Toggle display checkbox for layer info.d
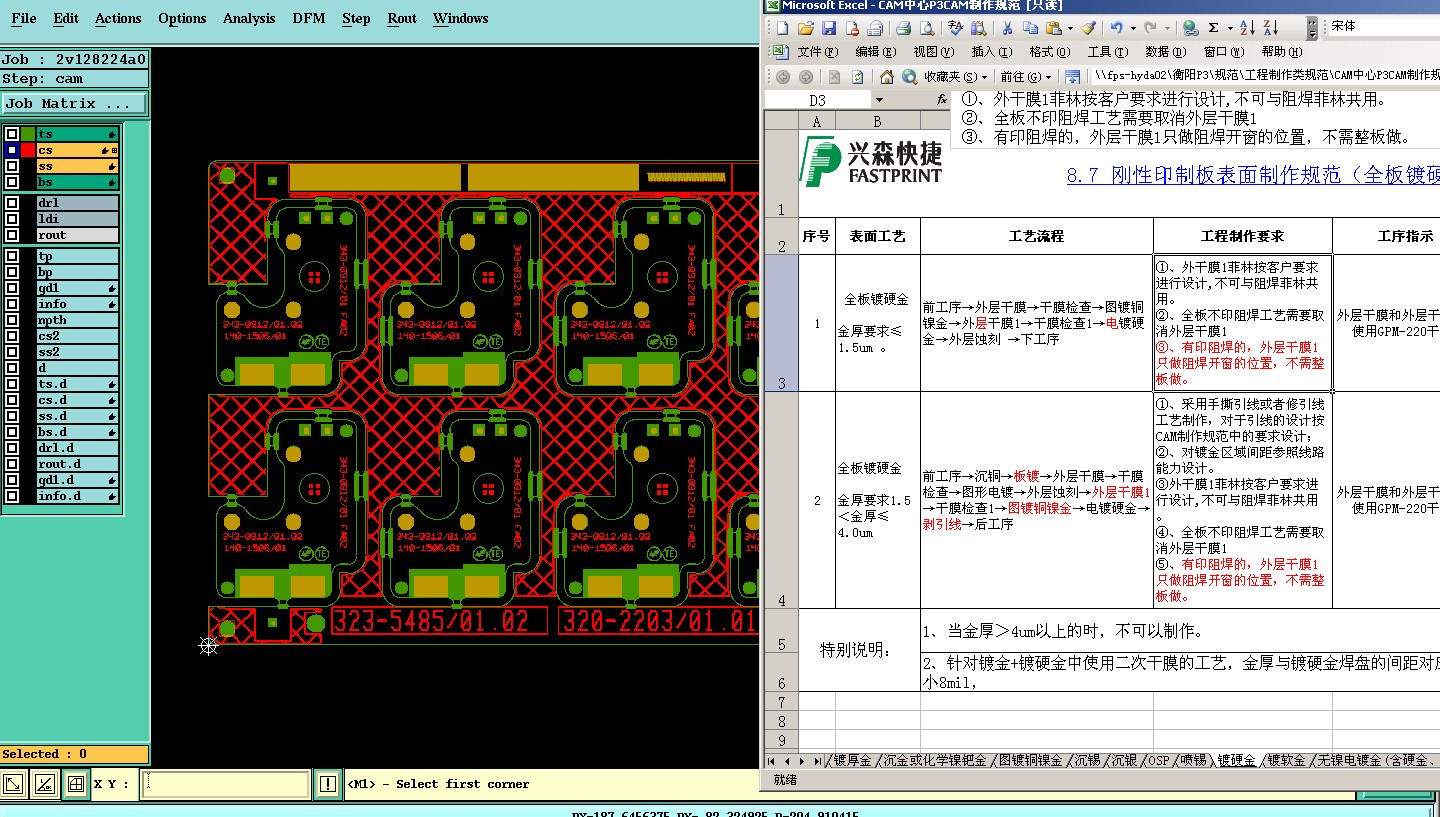1440x817 pixels. (x=12, y=496)
